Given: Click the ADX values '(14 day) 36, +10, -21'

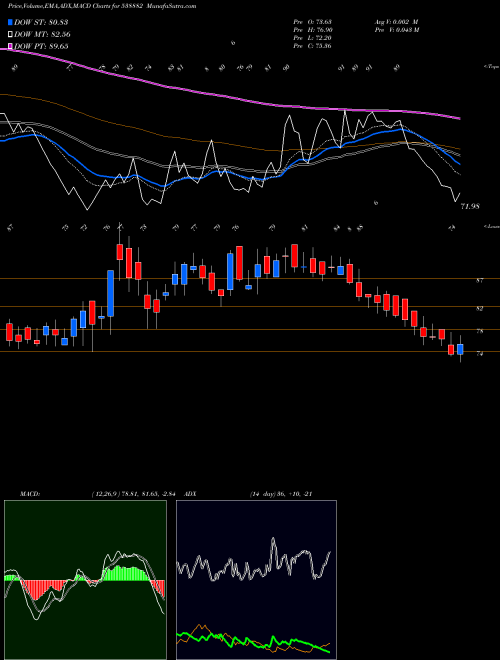Looking at the screenshot, I should point(280,494).
